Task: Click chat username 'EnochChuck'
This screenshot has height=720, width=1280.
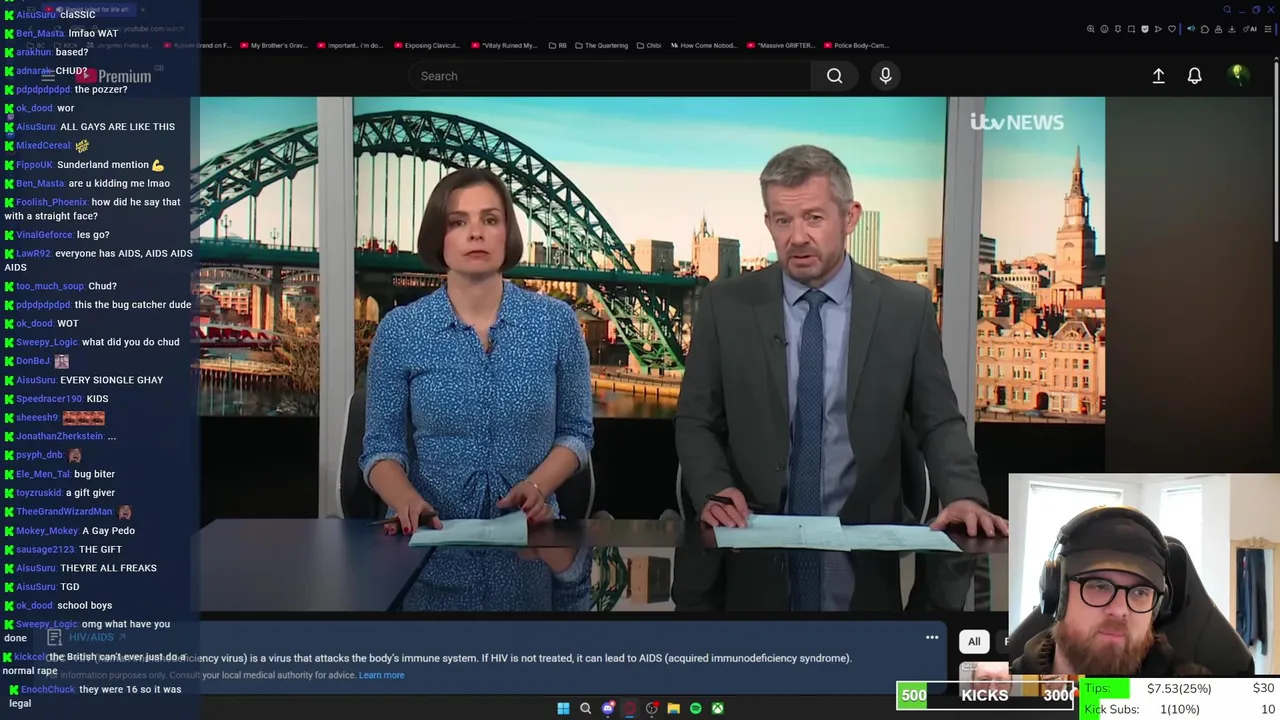Action: [x=47, y=690]
